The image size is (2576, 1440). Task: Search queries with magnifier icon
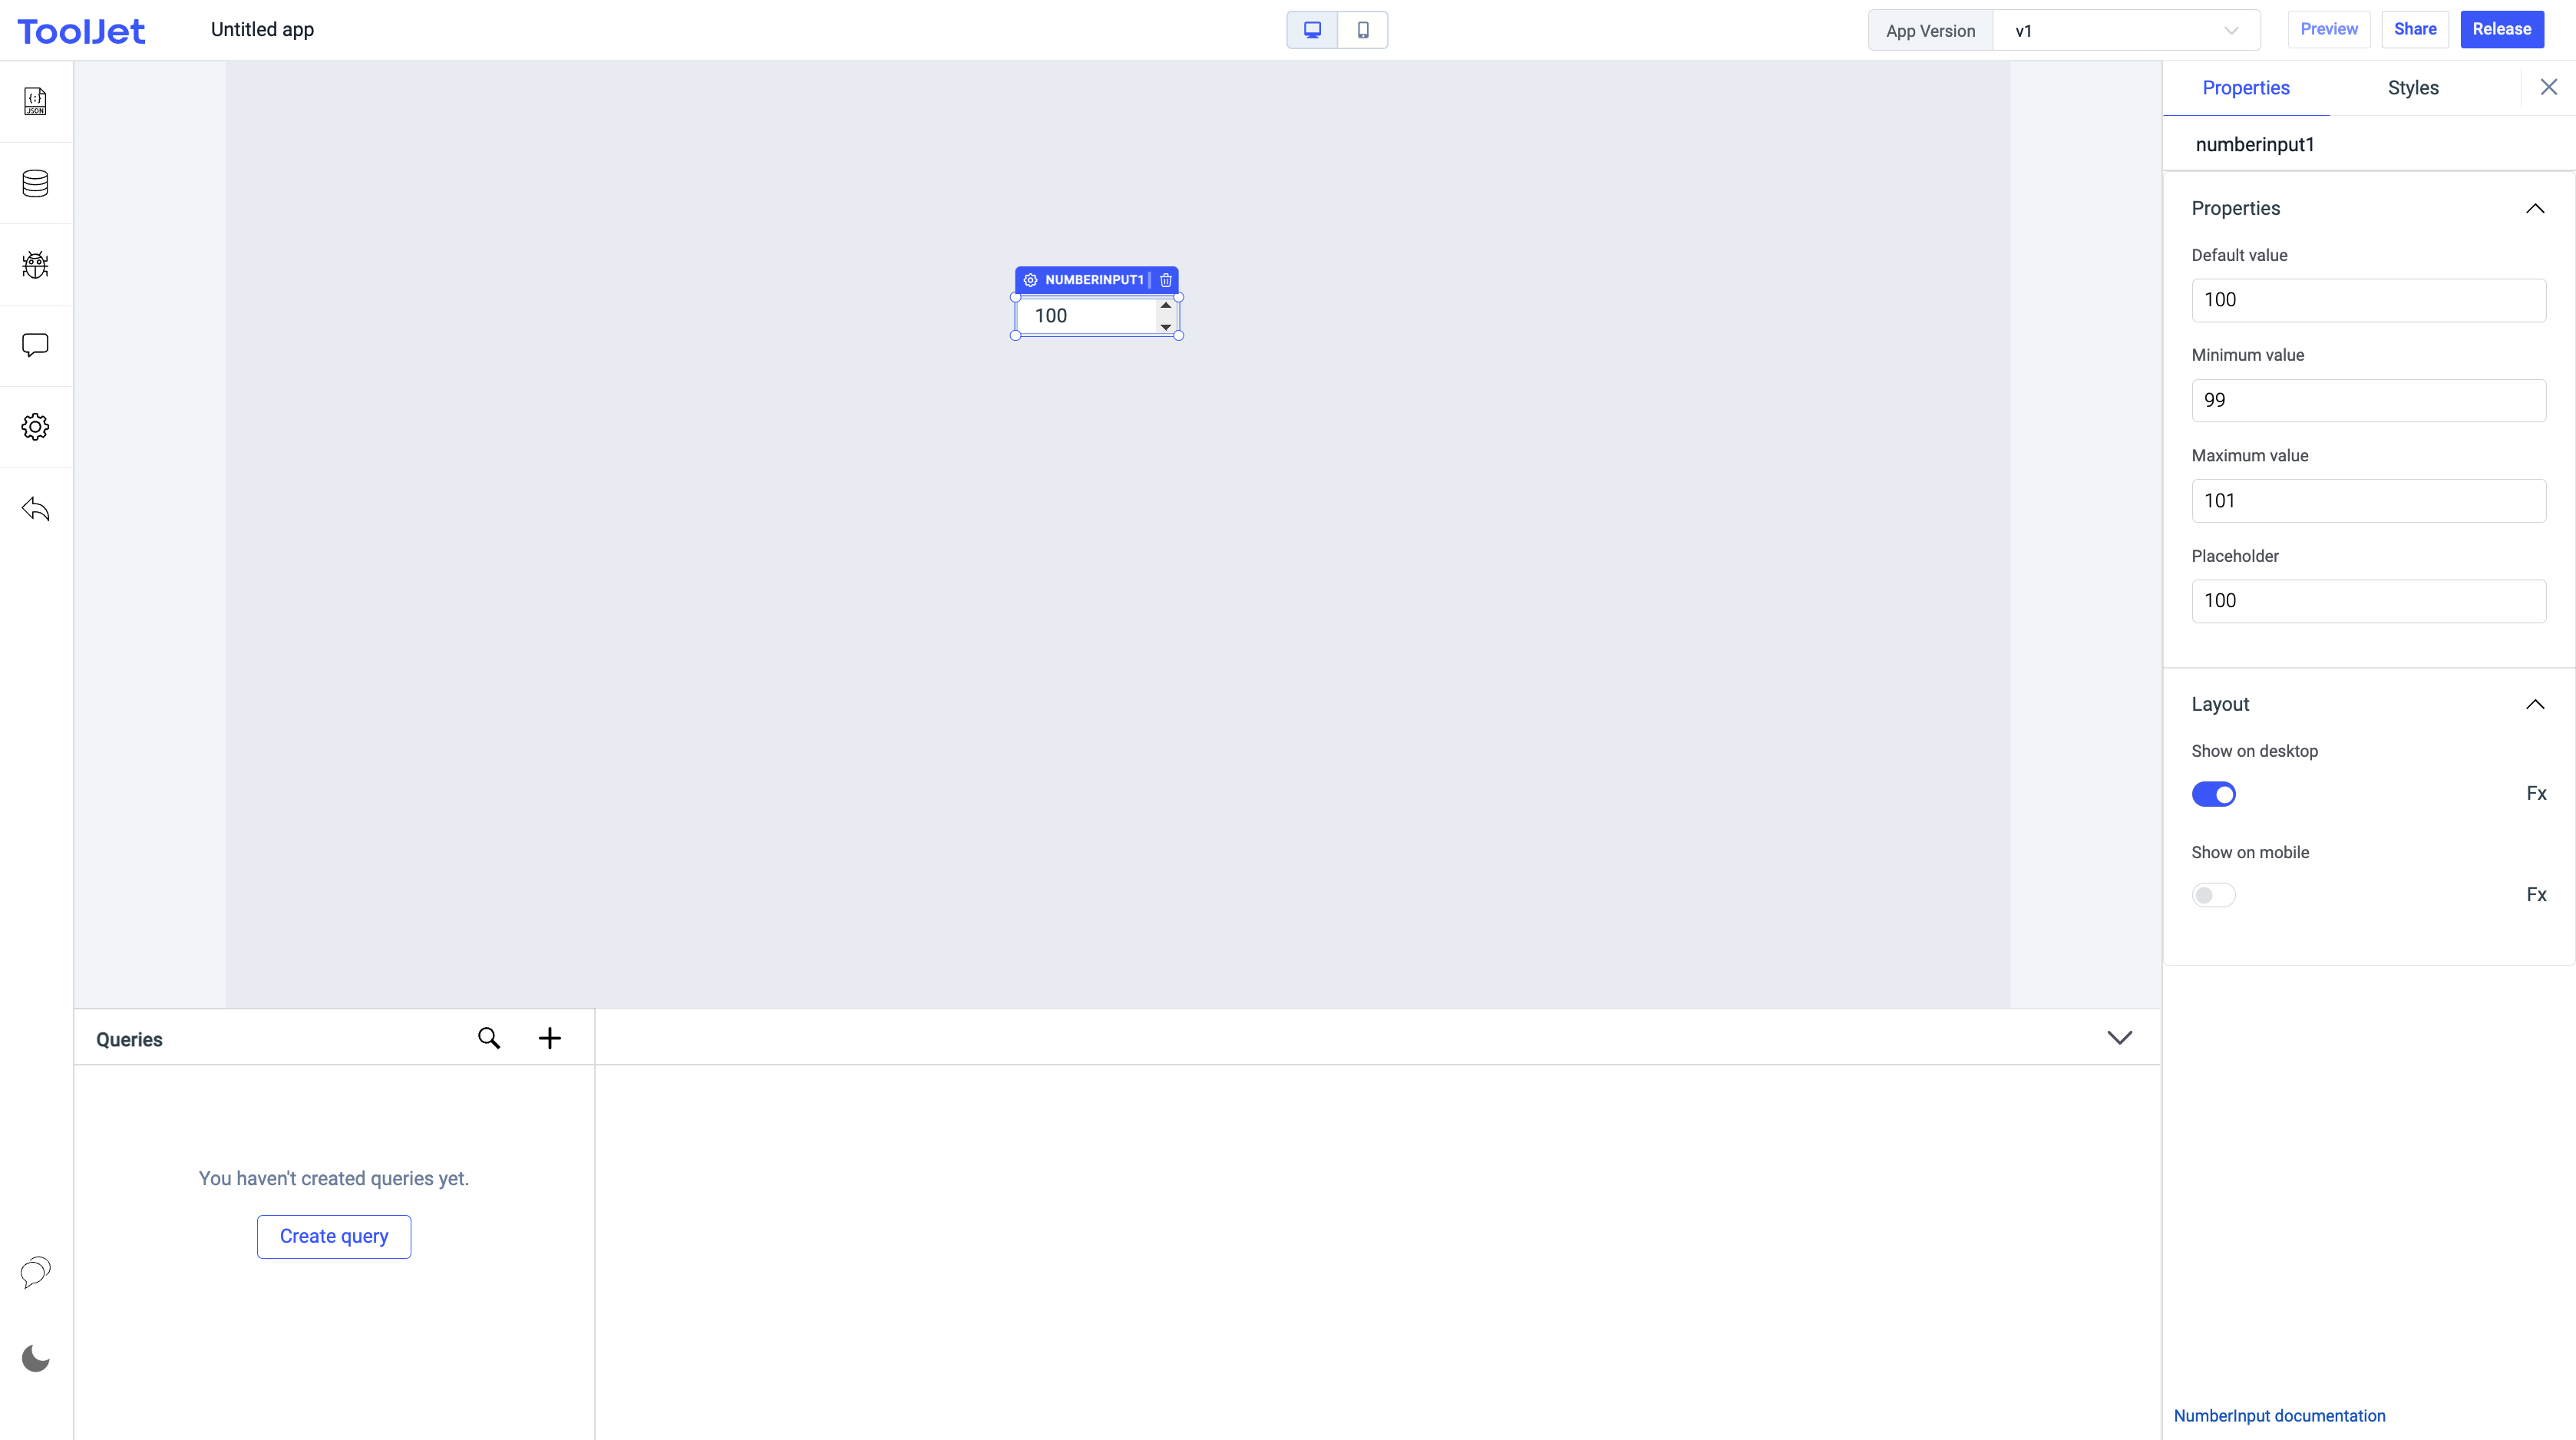(x=489, y=1038)
